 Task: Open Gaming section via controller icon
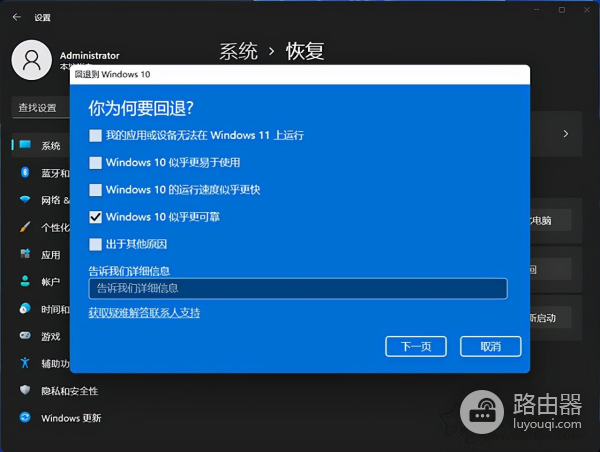(25, 336)
